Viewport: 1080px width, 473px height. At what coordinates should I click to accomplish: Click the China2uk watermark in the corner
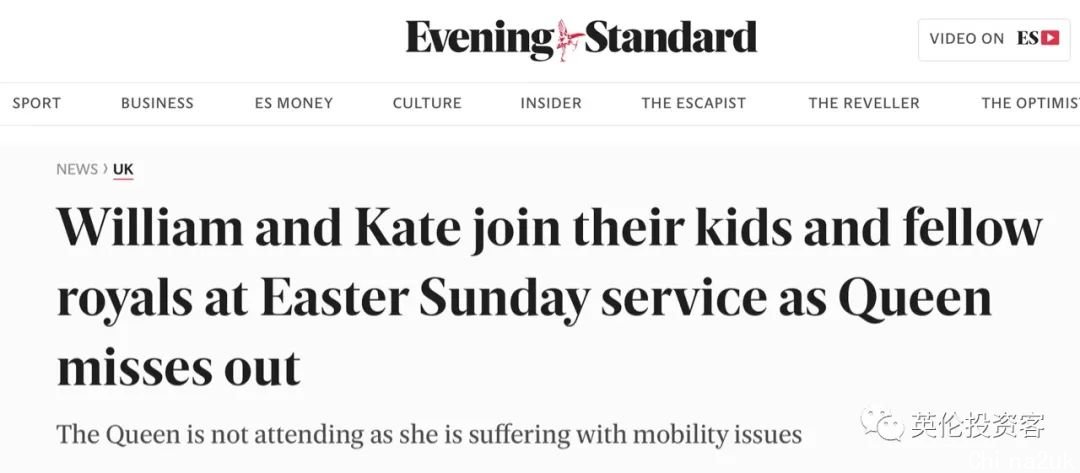coord(1024,461)
